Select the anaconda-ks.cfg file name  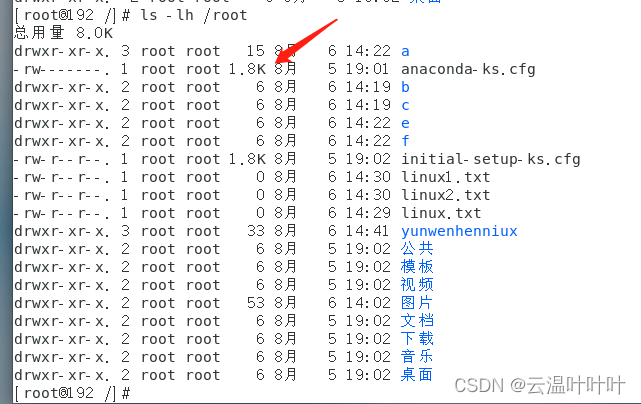coord(468,69)
